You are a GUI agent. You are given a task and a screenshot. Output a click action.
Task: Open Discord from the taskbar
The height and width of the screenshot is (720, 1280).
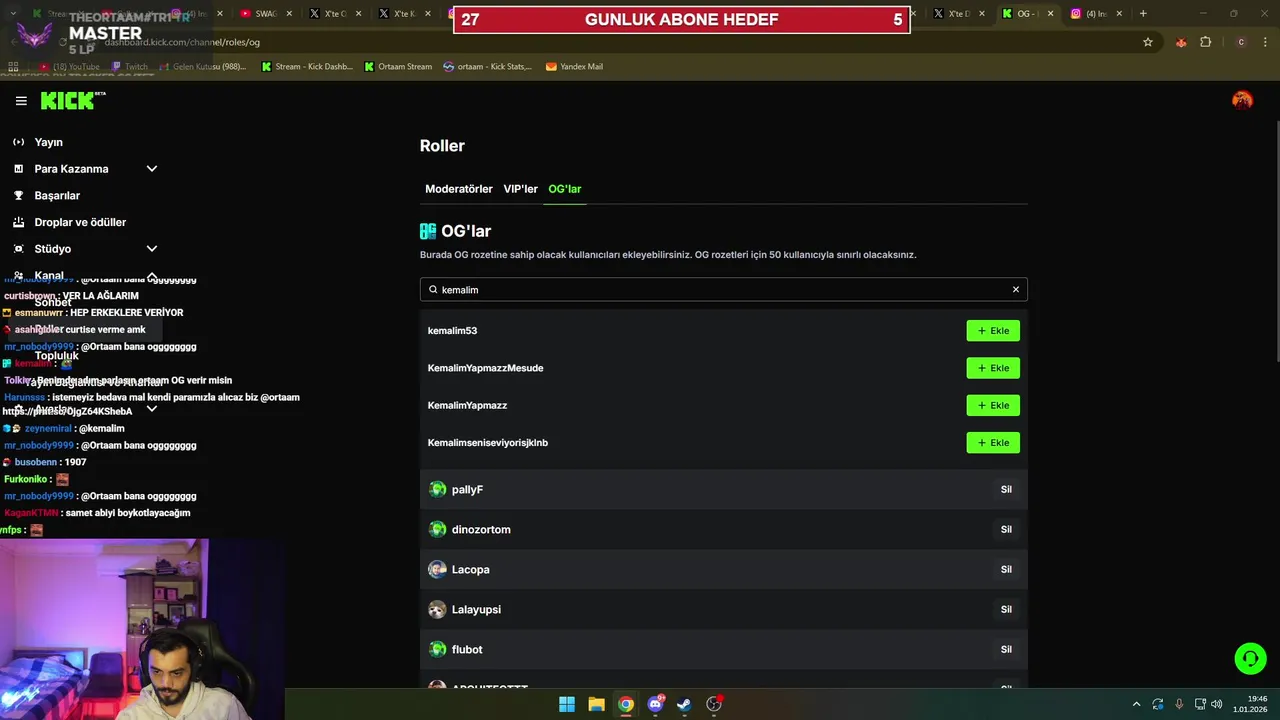point(655,704)
